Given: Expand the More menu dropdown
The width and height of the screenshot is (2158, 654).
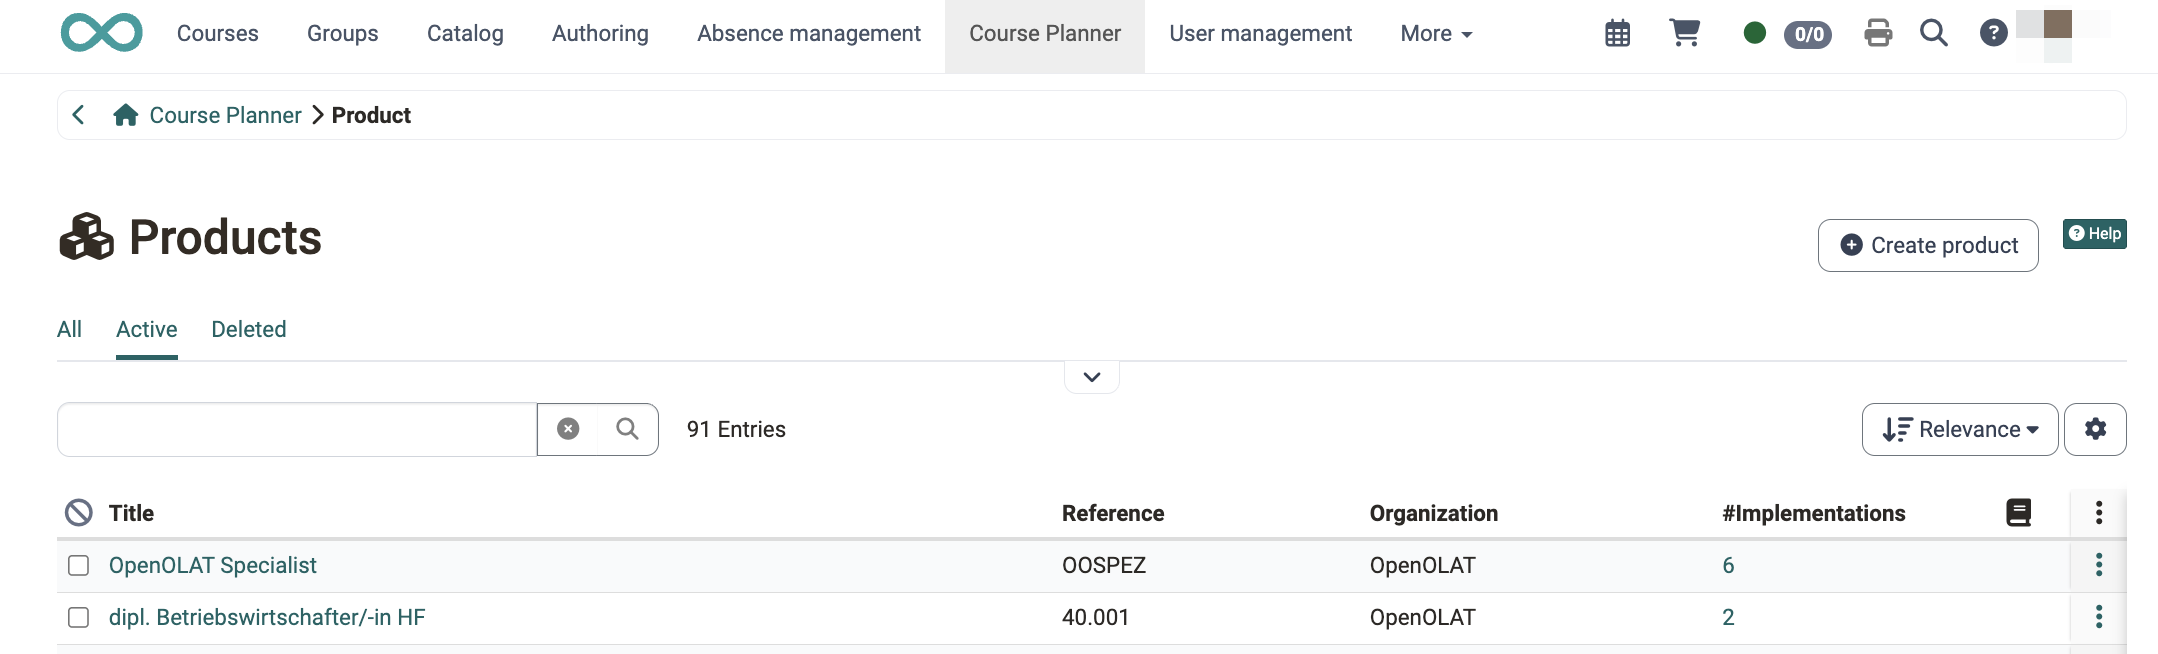Looking at the screenshot, I should pyautogui.click(x=1436, y=34).
